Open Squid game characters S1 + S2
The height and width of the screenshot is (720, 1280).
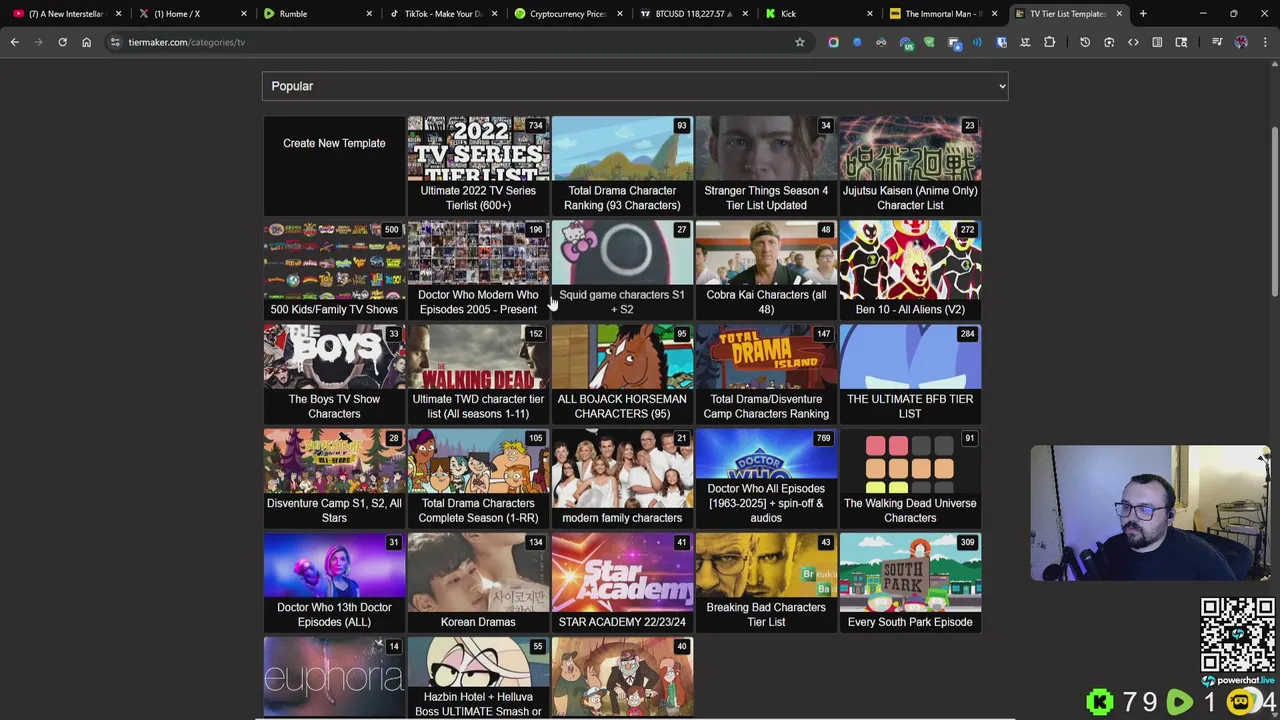tap(622, 269)
